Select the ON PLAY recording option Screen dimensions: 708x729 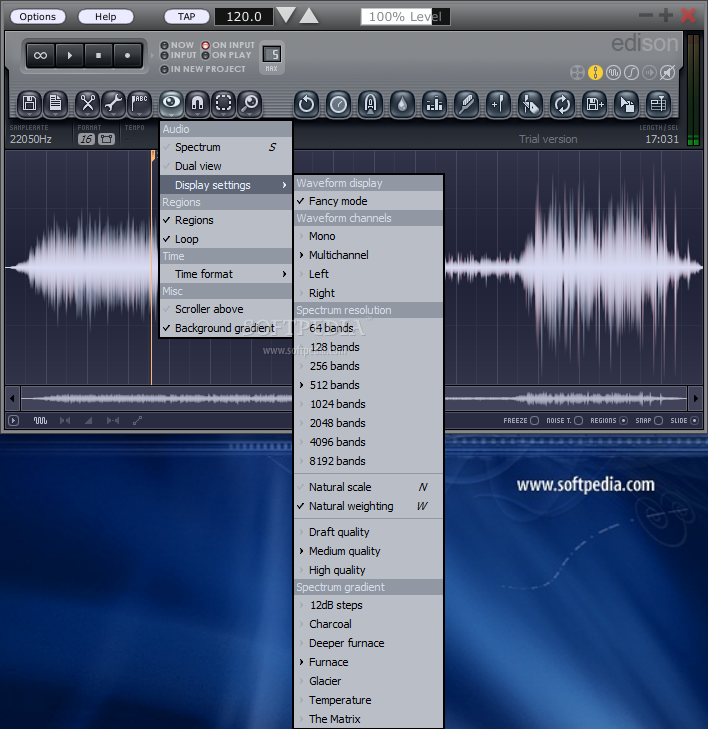[x=226, y=55]
